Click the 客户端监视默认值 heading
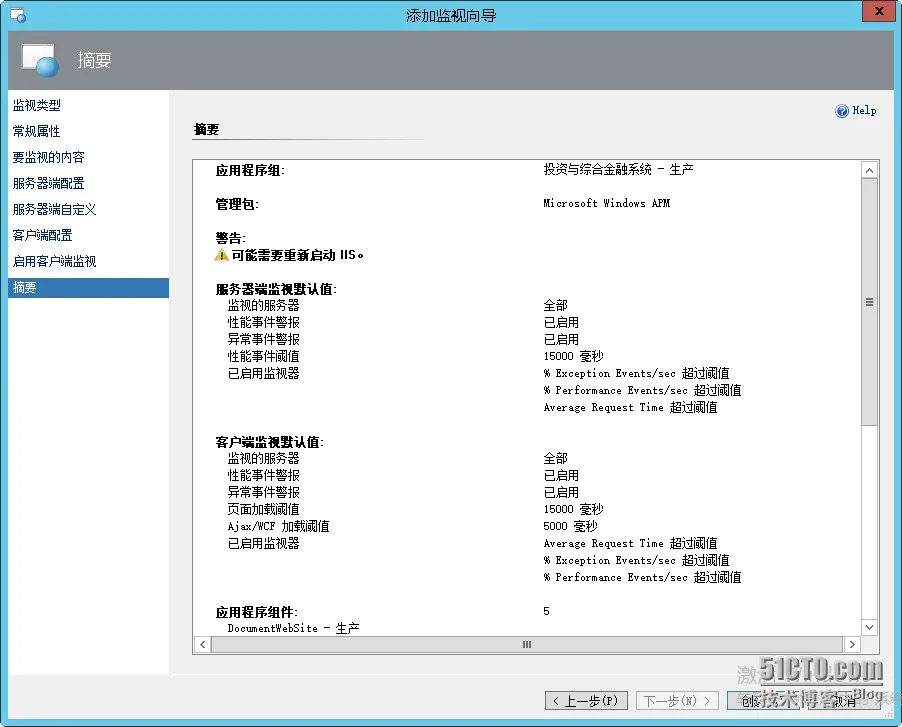Screen dimensions: 902x727 point(270,442)
